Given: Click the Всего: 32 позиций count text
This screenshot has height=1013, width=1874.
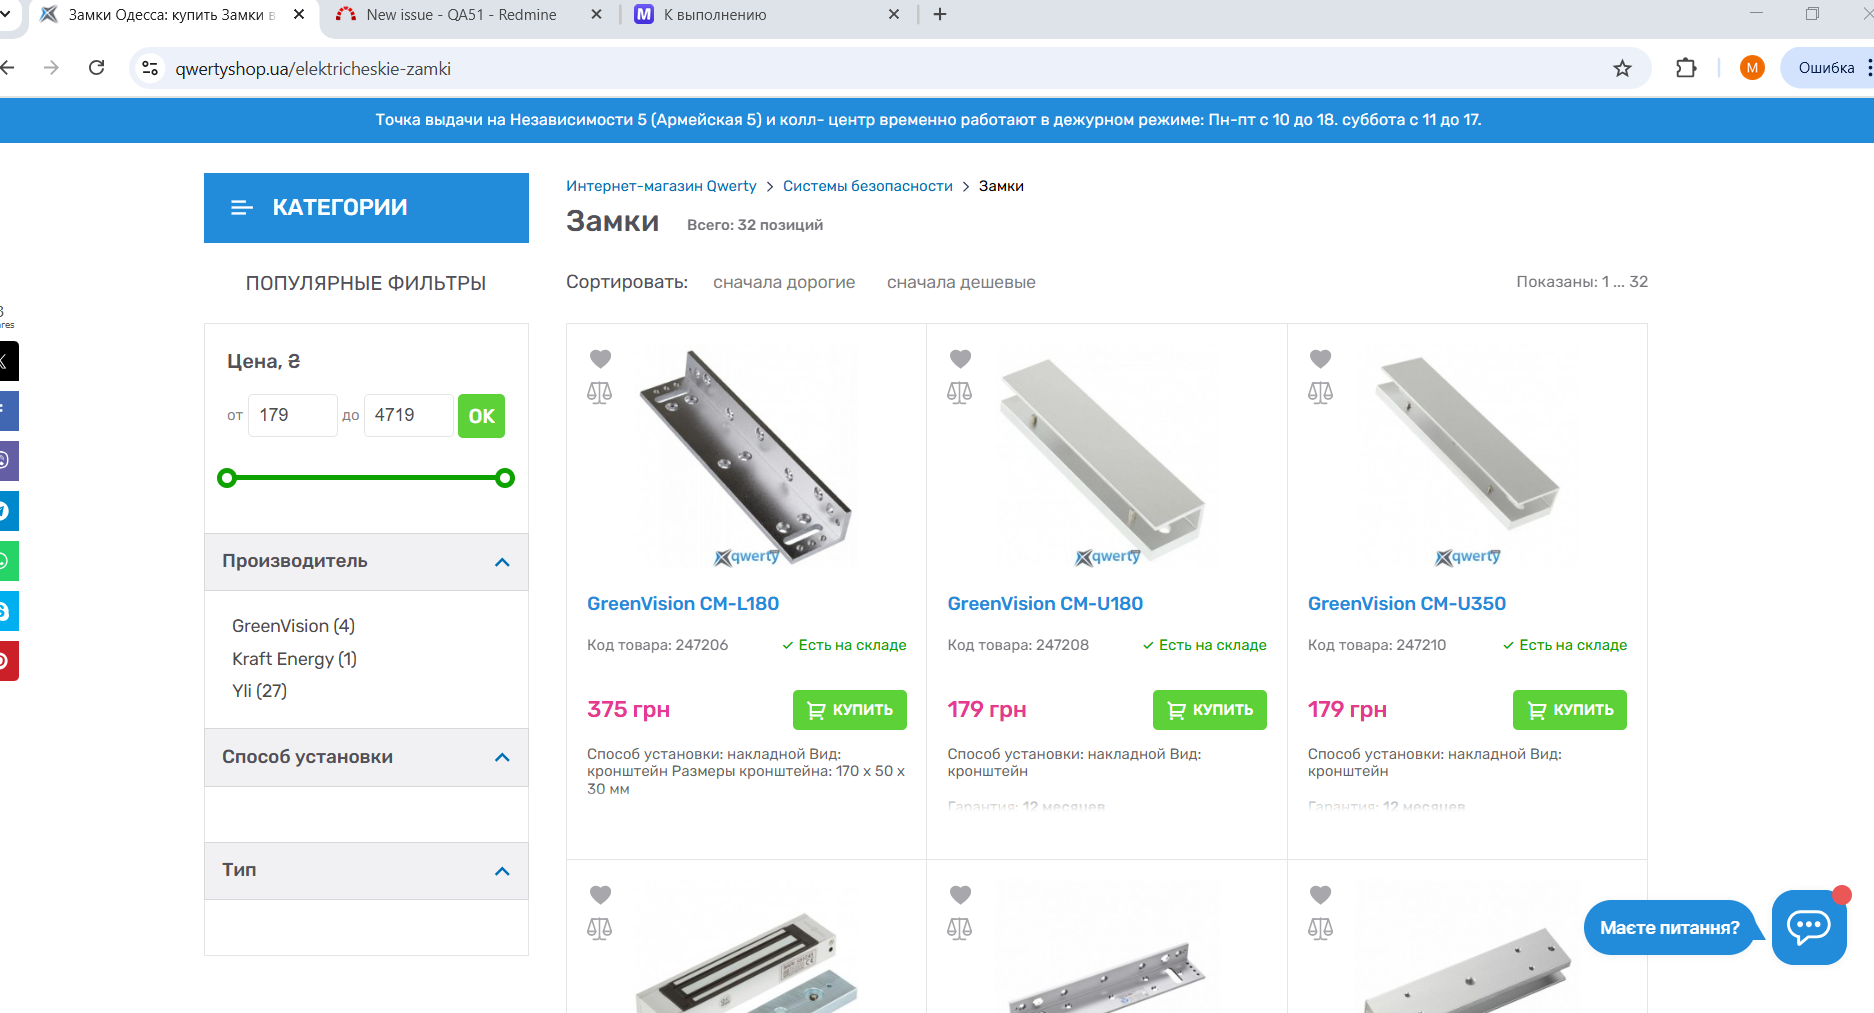Looking at the screenshot, I should 755,225.
